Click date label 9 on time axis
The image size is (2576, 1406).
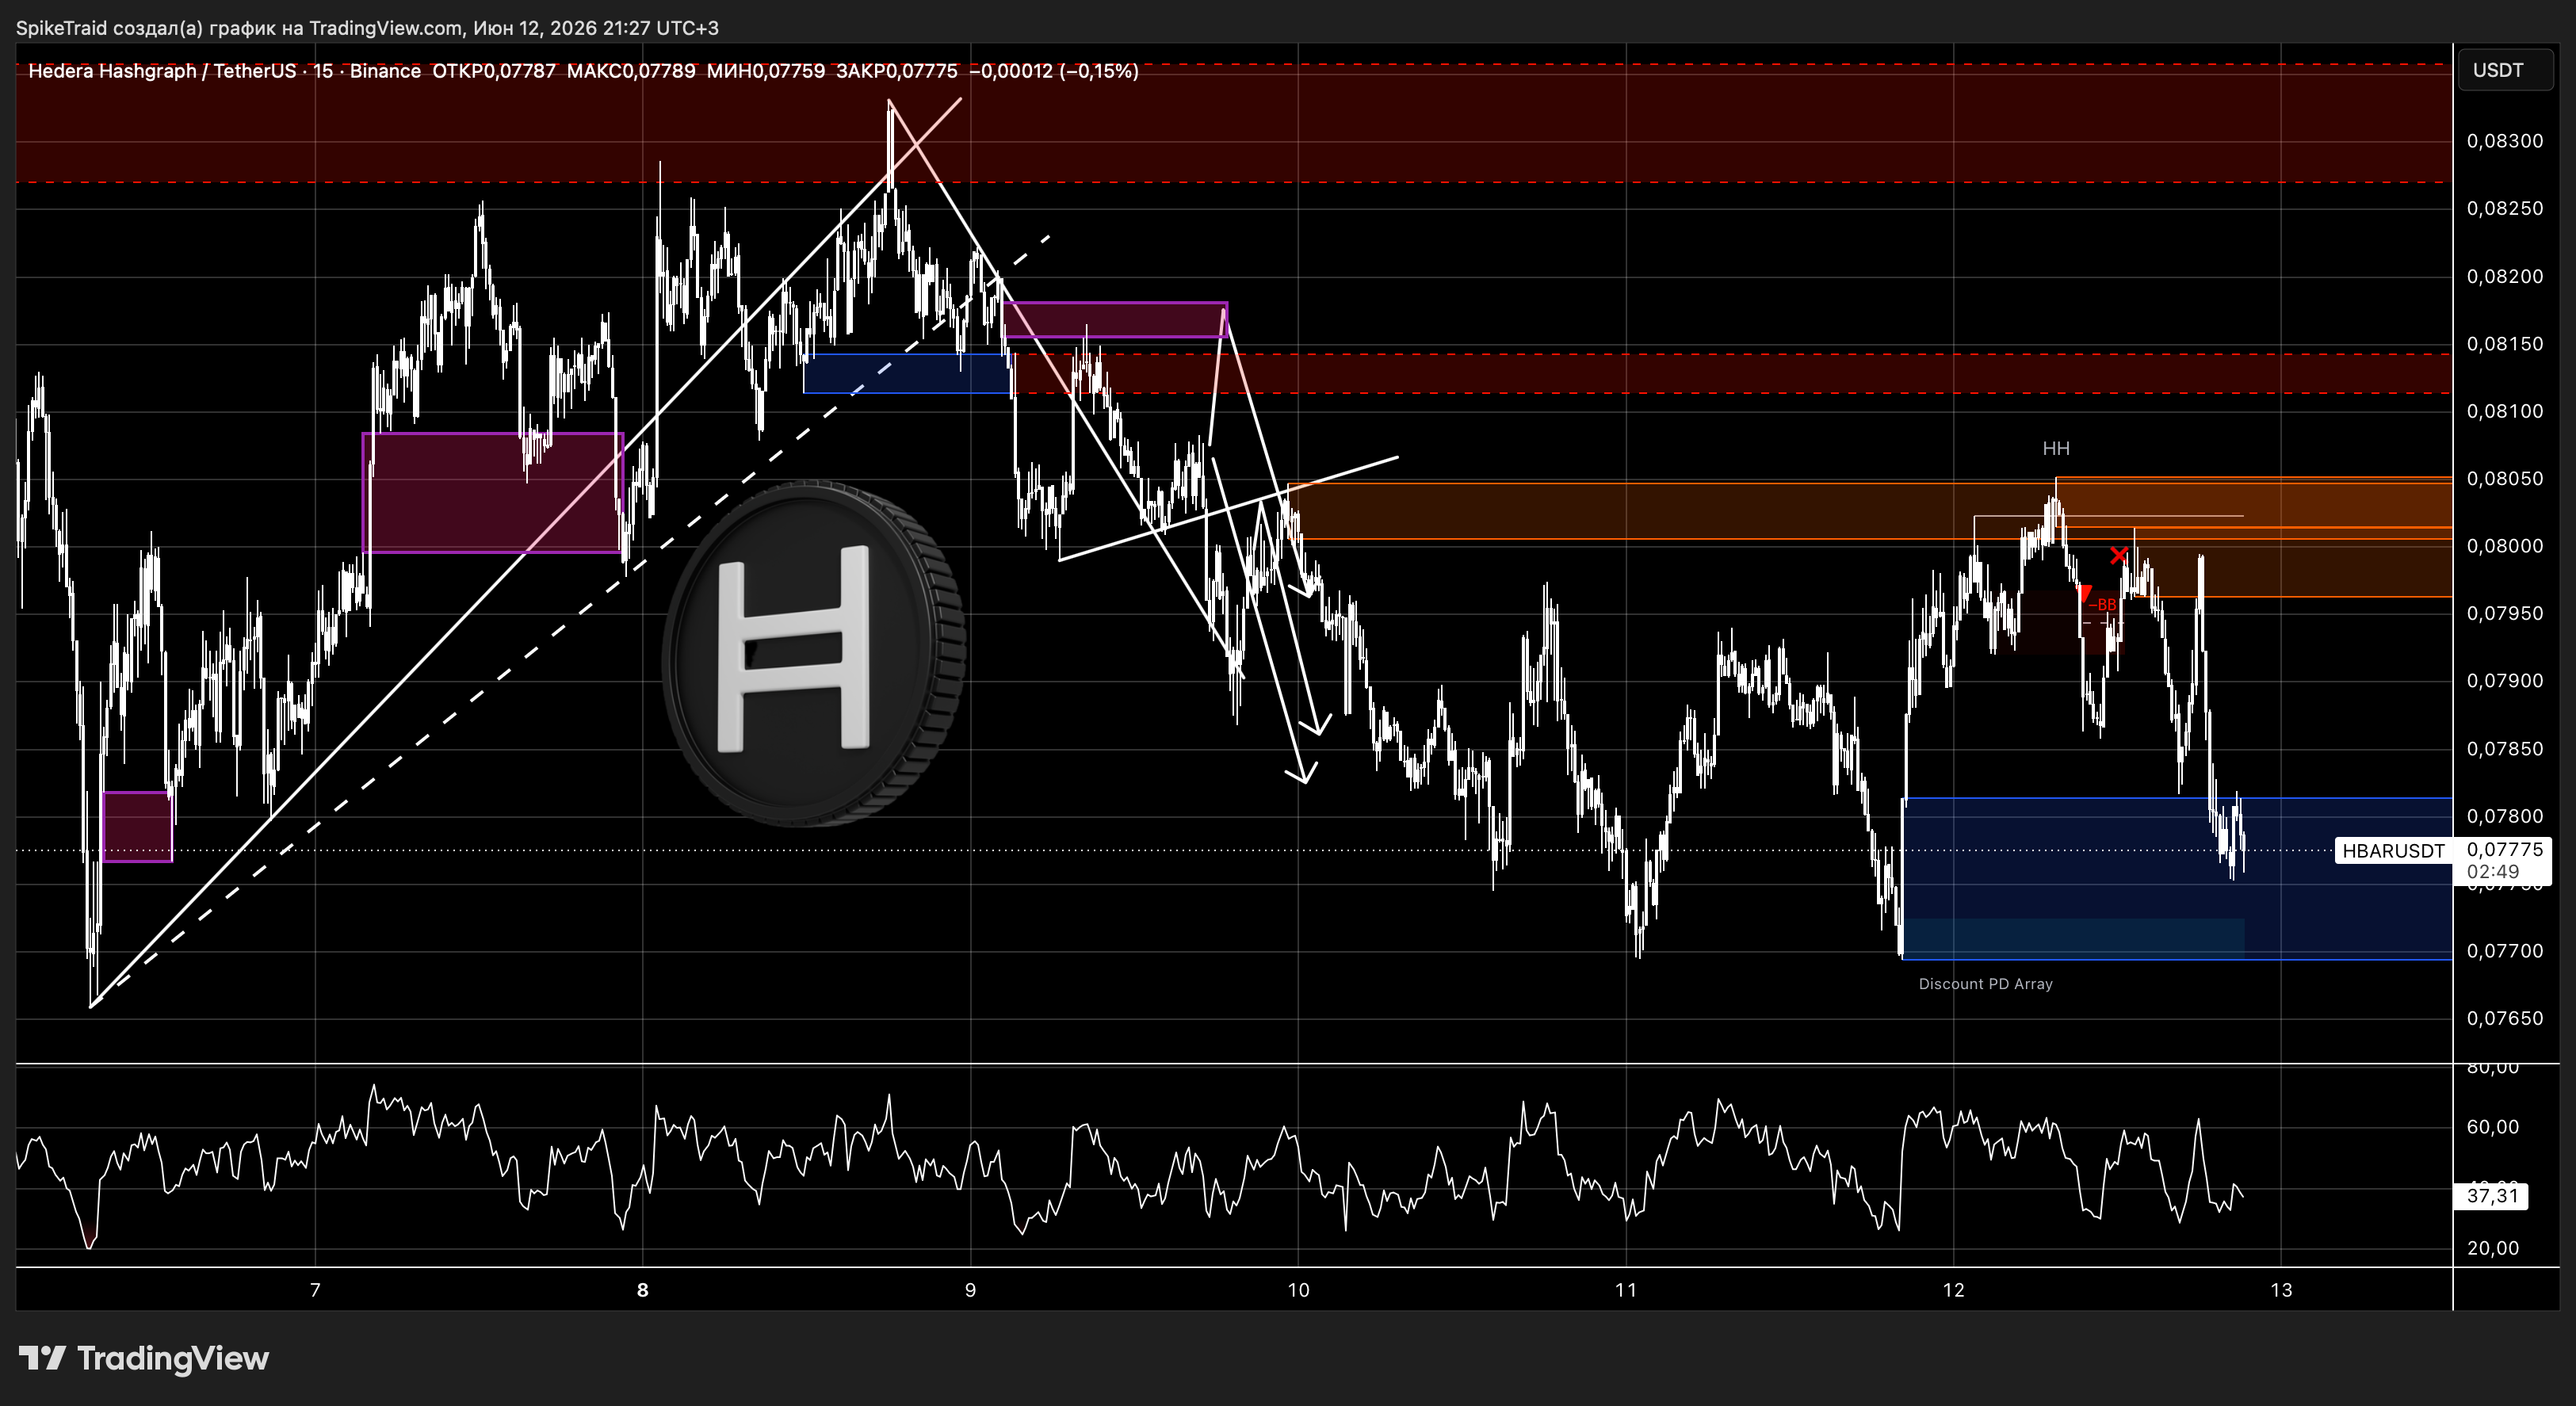[x=970, y=1290]
